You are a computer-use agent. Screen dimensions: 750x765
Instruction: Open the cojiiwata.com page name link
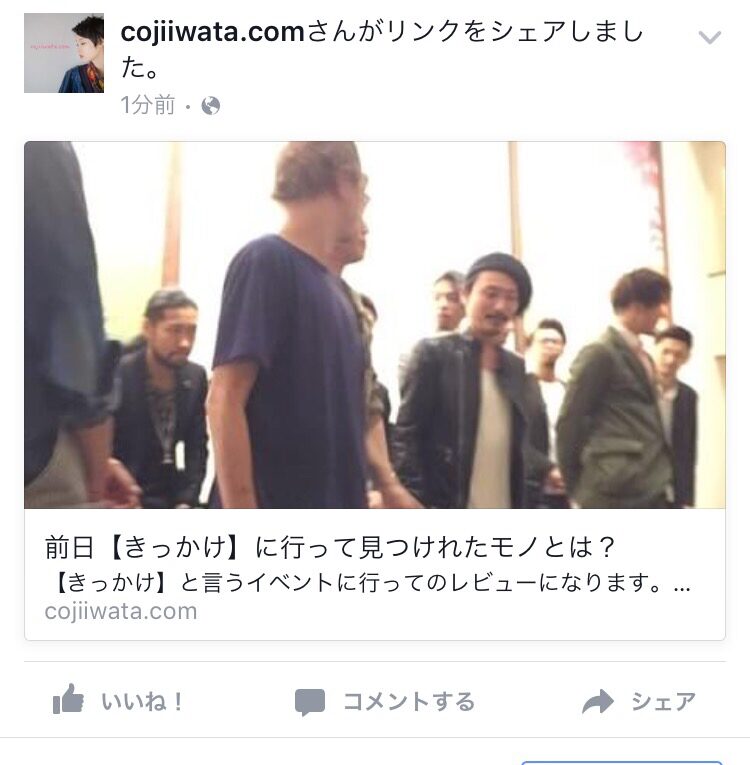(x=212, y=32)
